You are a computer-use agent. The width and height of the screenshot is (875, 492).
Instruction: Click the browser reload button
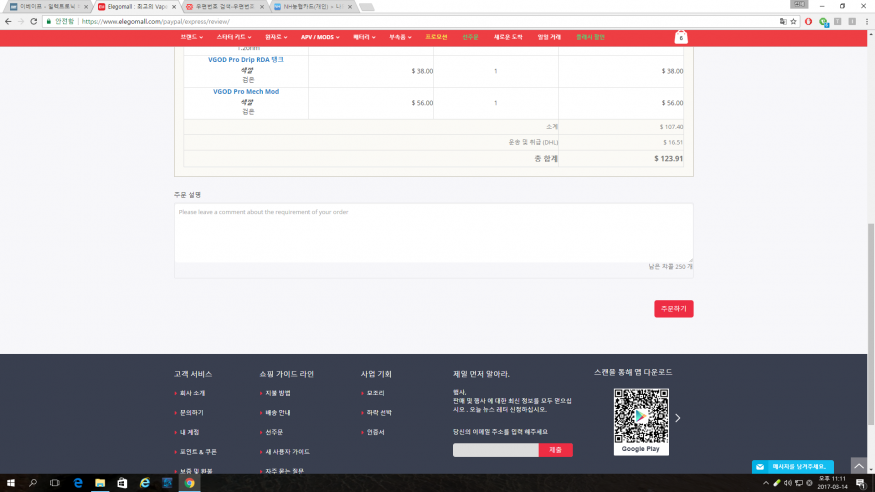coord(33,21)
